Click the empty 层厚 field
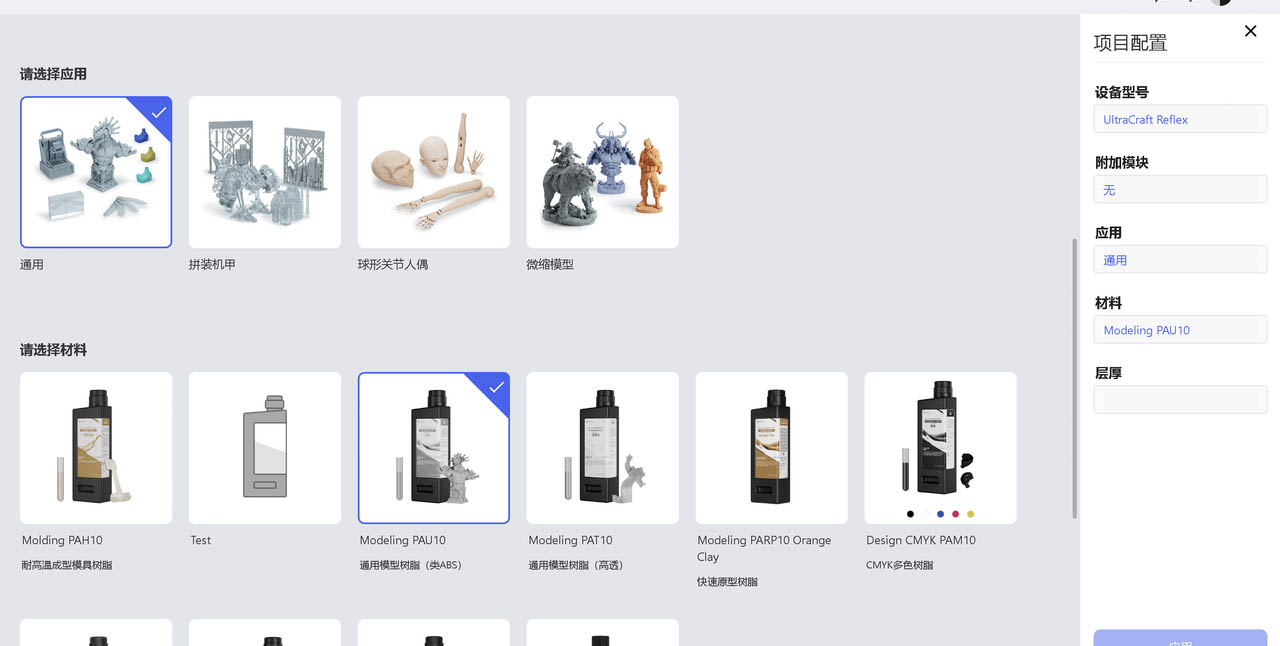The width and height of the screenshot is (1280, 646). tap(1180, 399)
